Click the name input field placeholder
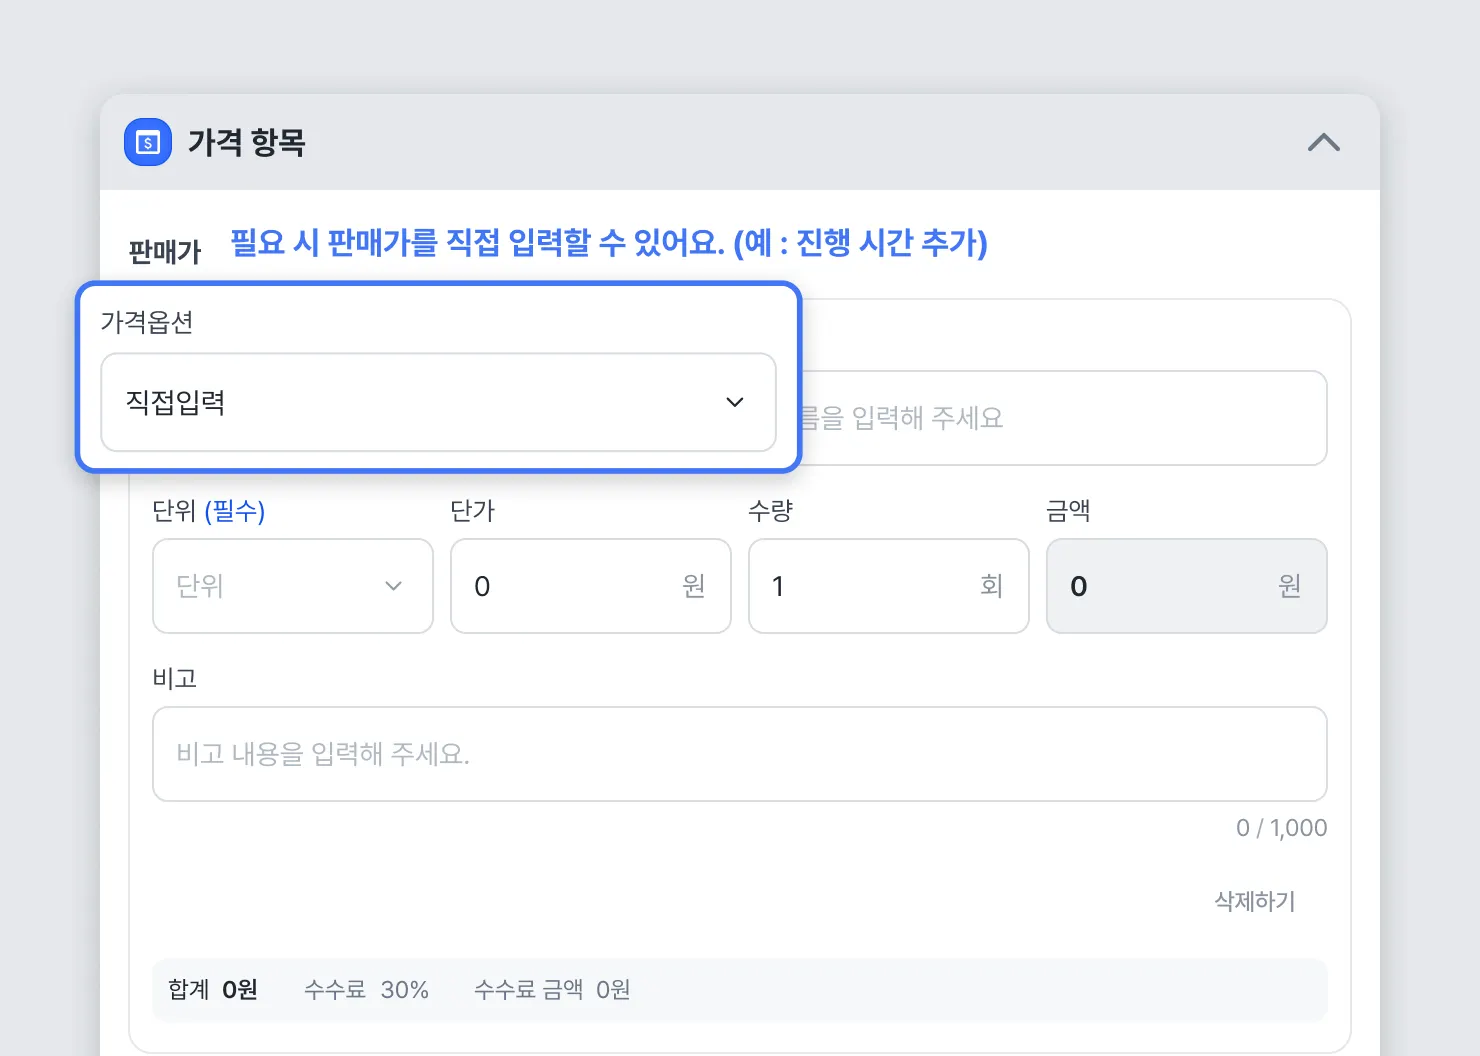 coord(1060,418)
